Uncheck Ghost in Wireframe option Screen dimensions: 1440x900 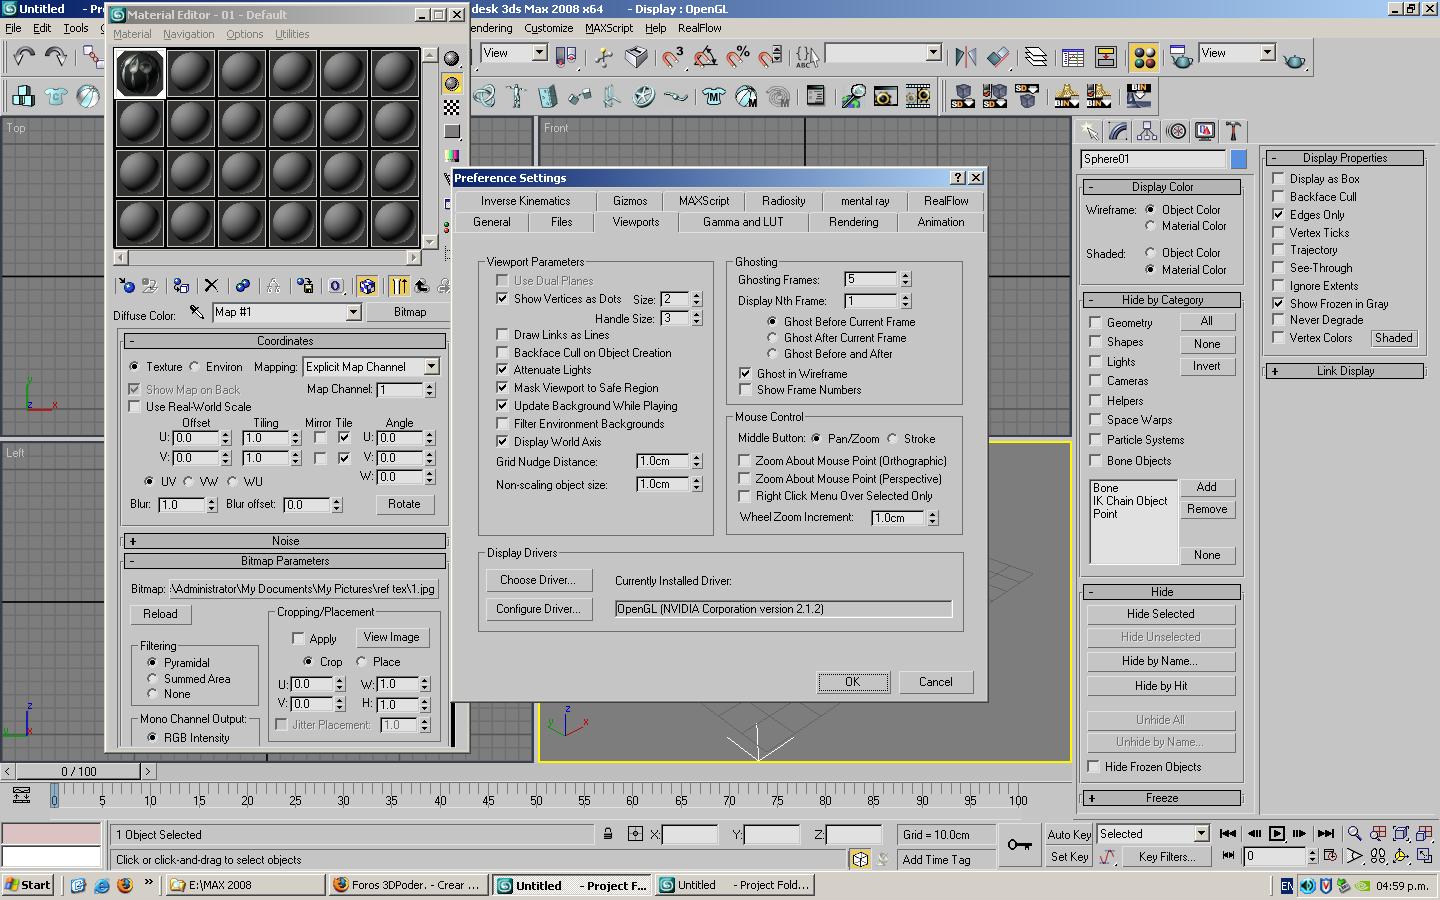pos(745,373)
